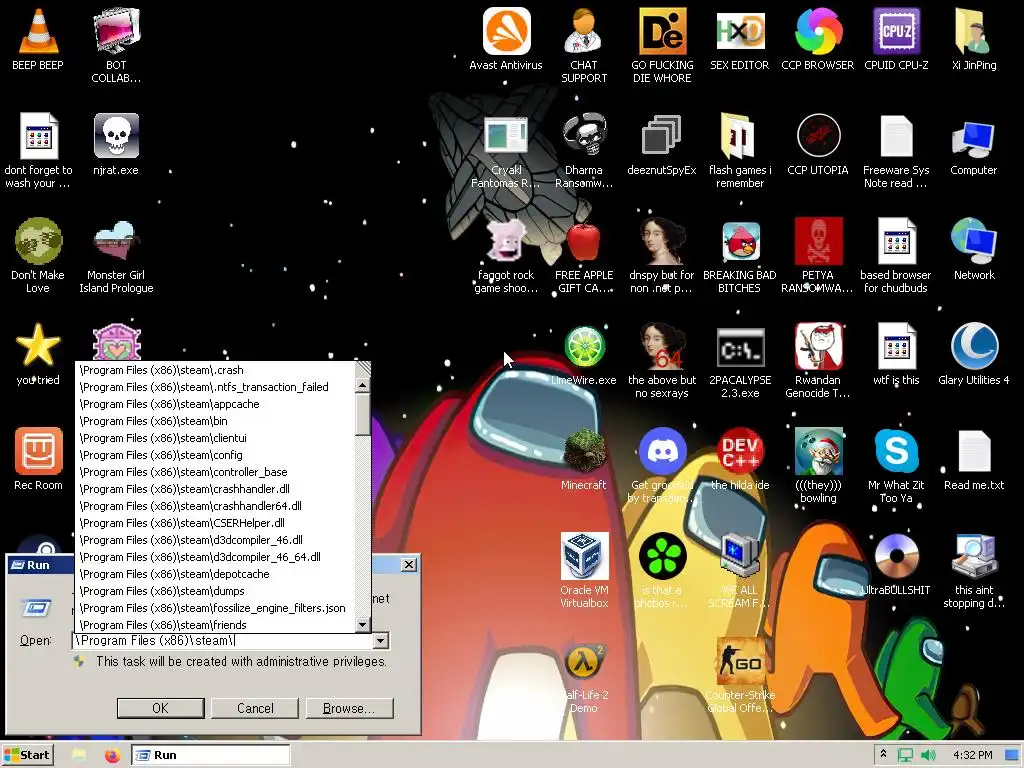Open the 'wtf is this' file icon
Viewport: 1024px width, 768px height.
(896, 345)
